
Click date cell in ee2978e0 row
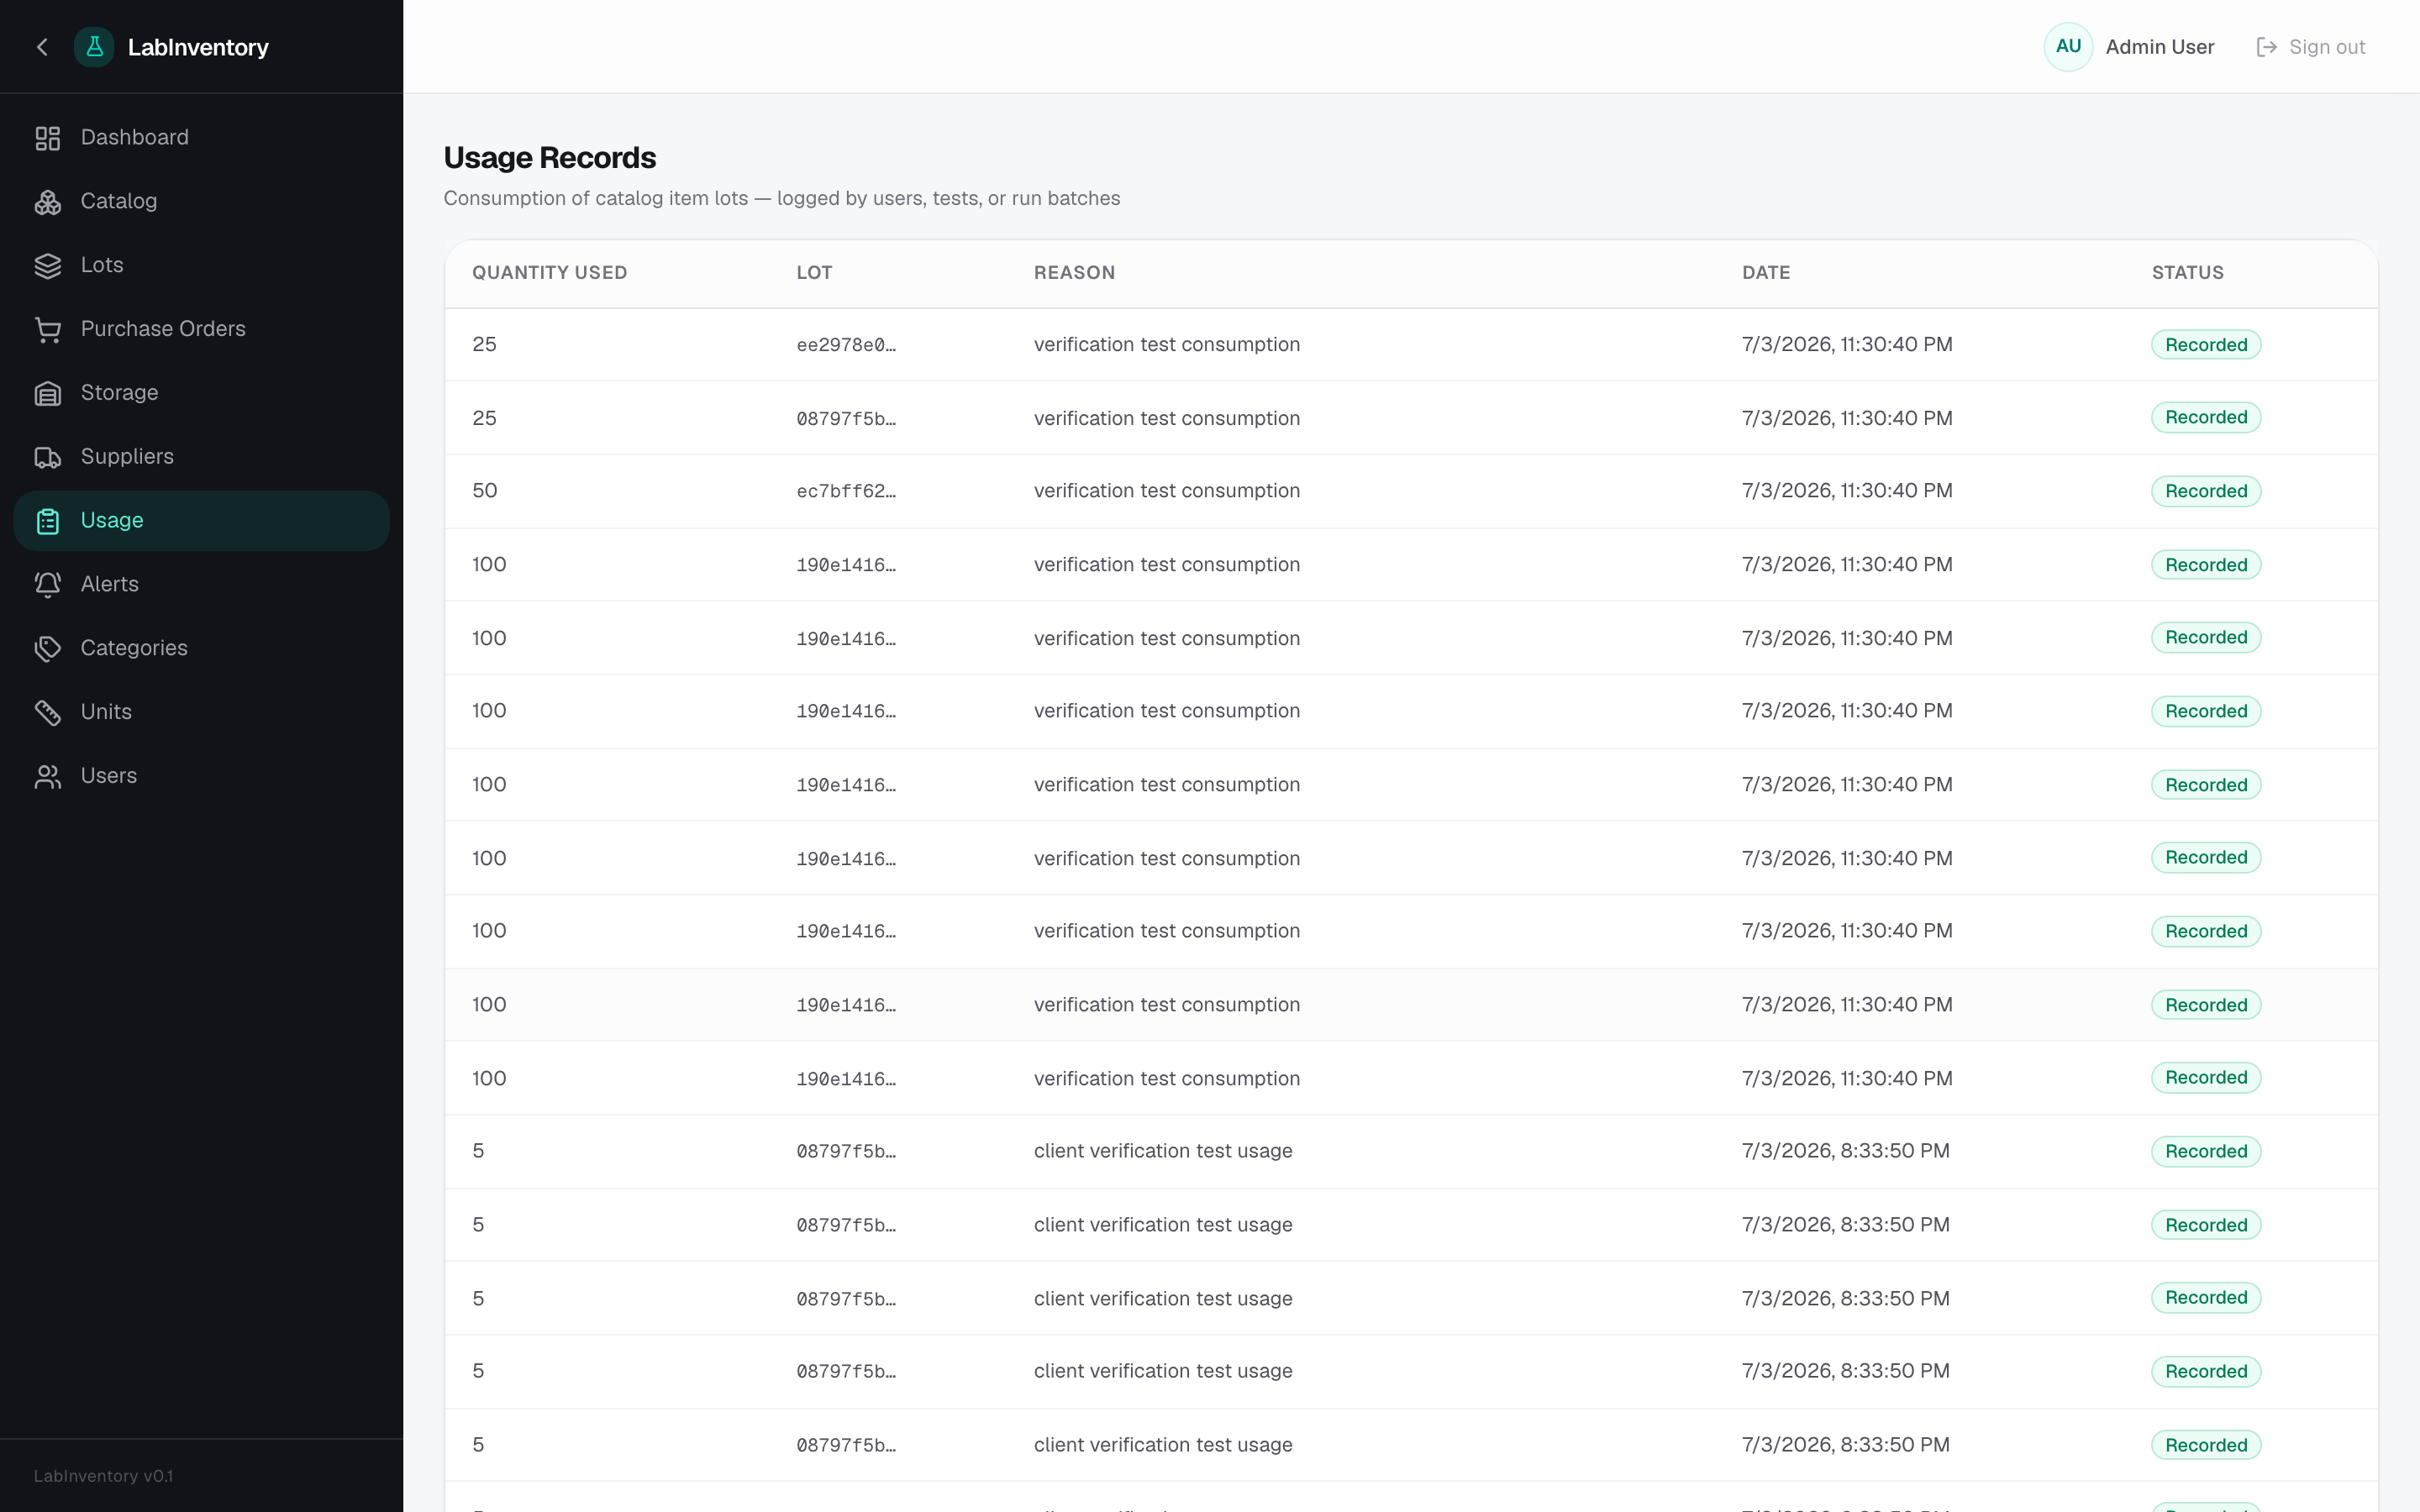(x=1847, y=345)
